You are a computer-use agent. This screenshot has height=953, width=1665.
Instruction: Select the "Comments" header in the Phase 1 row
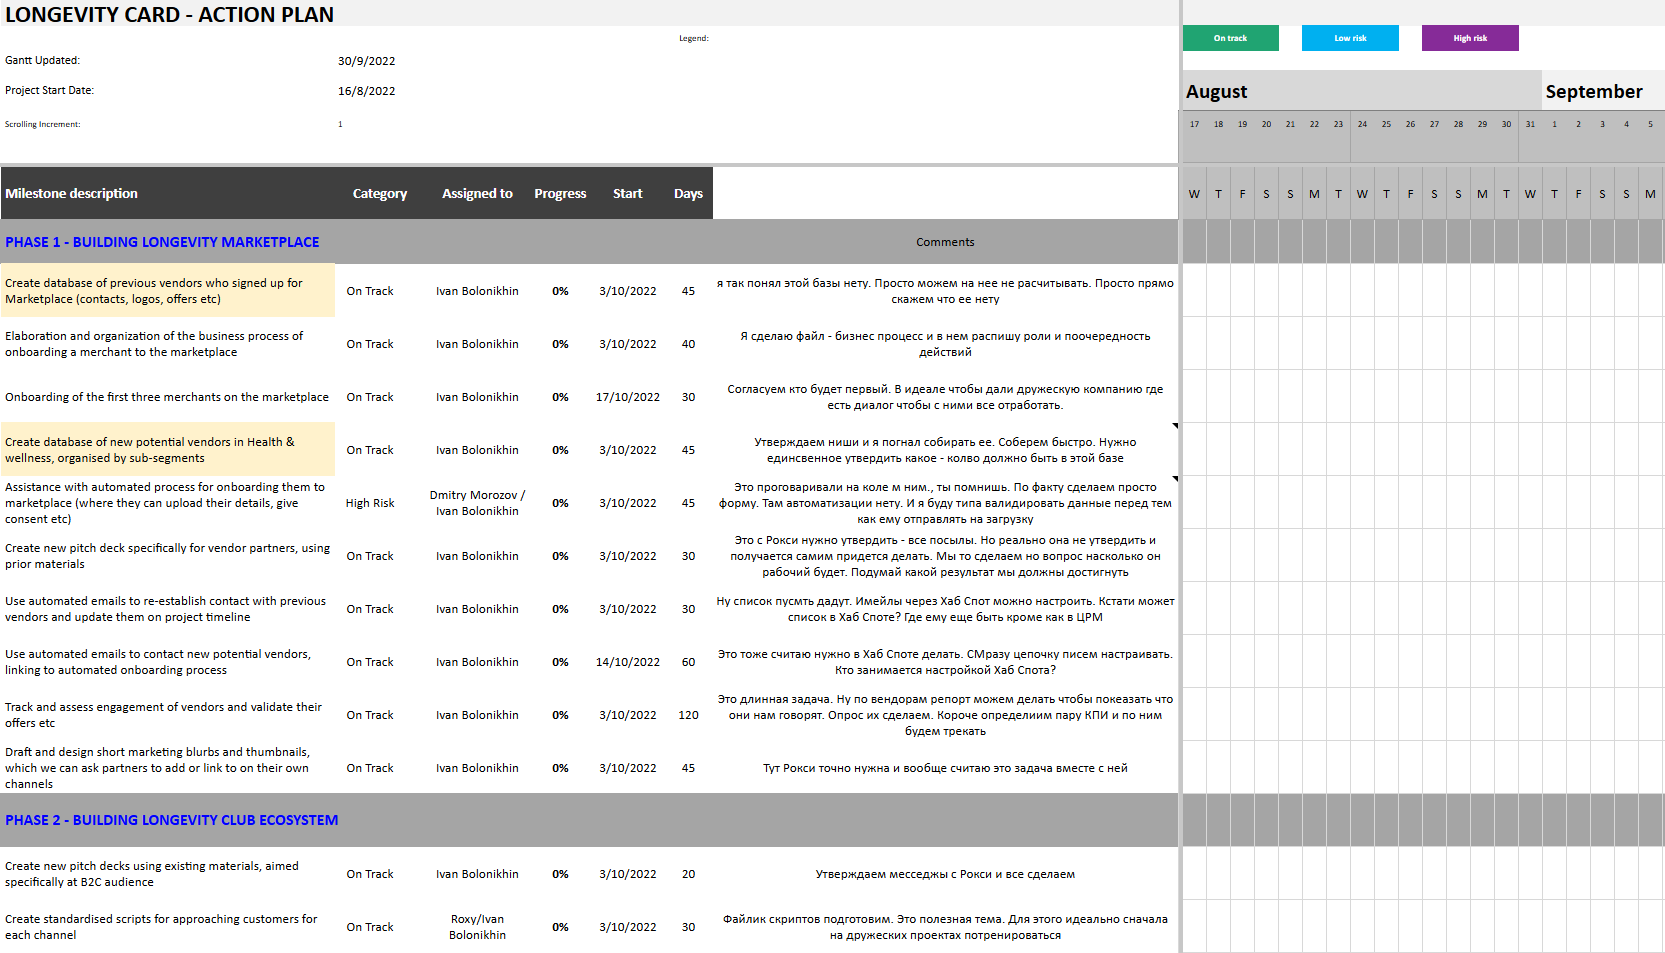click(x=944, y=242)
